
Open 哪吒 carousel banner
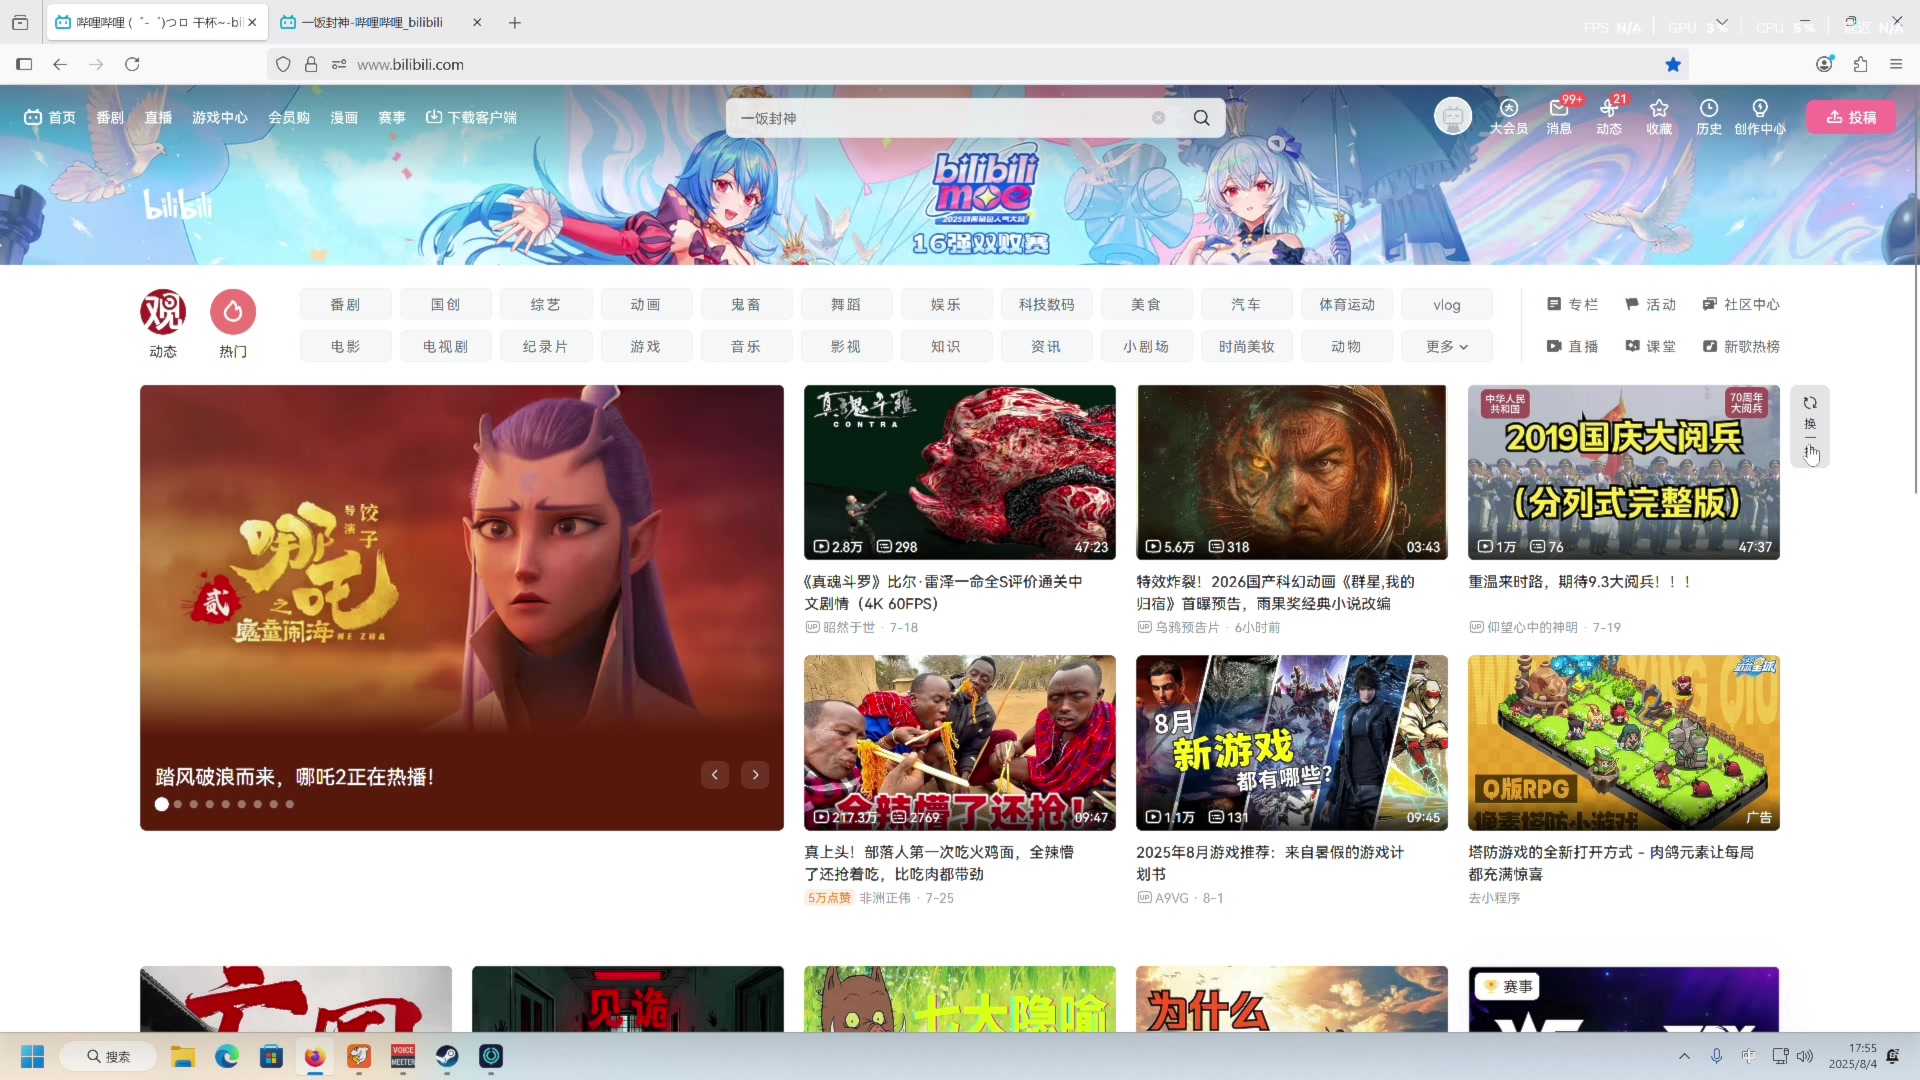[462, 608]
